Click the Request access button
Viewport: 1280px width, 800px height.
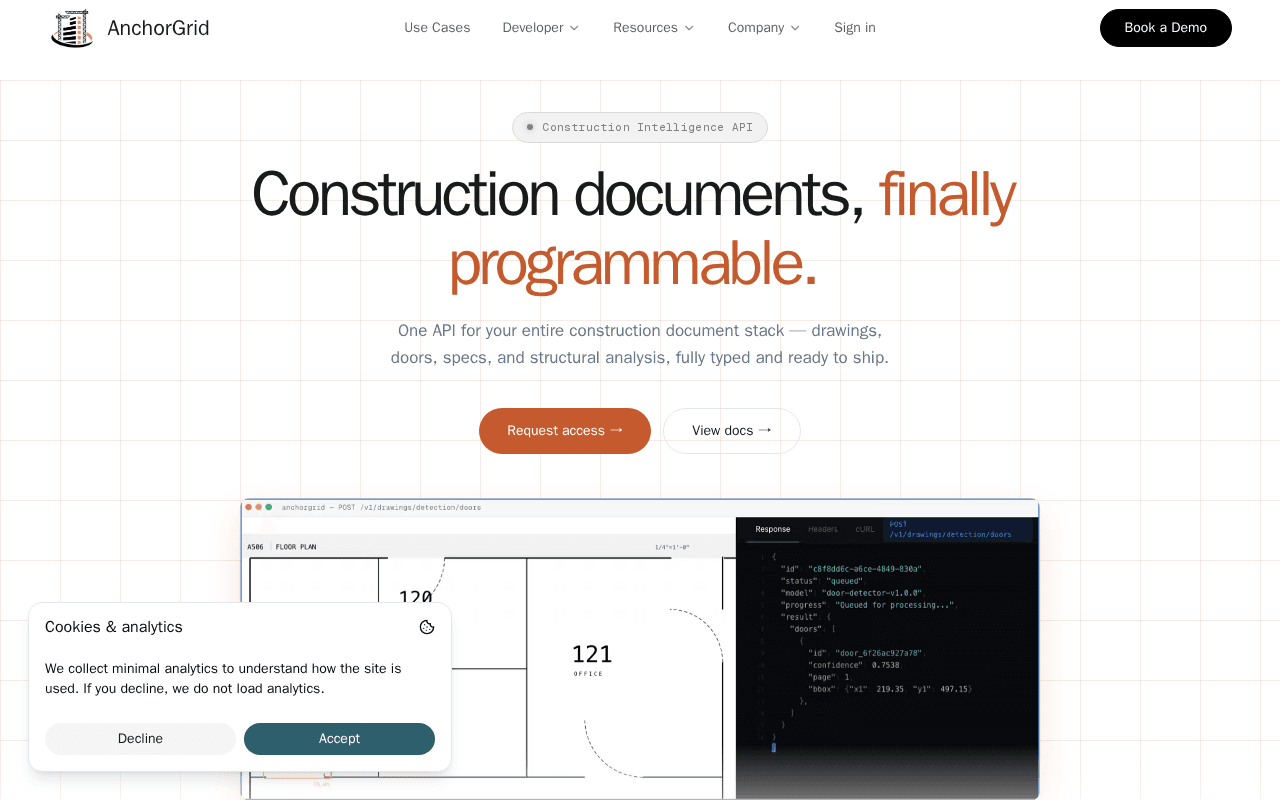565,431
